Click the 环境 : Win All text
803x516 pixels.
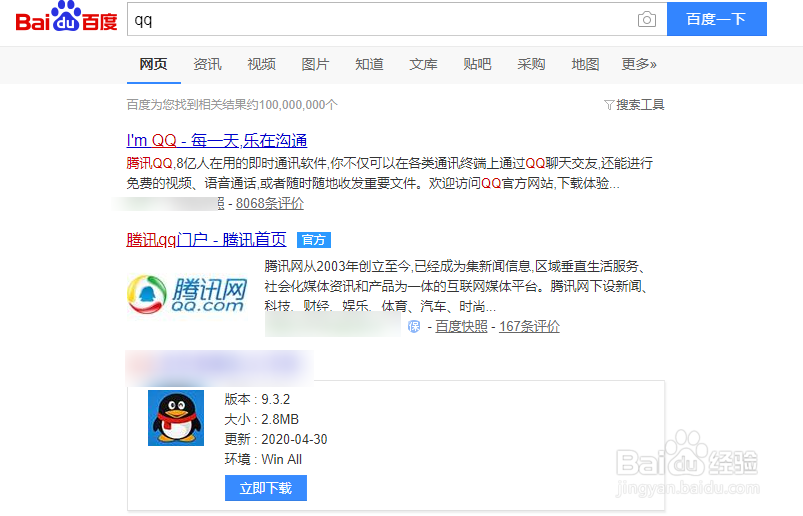click(263, 459)
